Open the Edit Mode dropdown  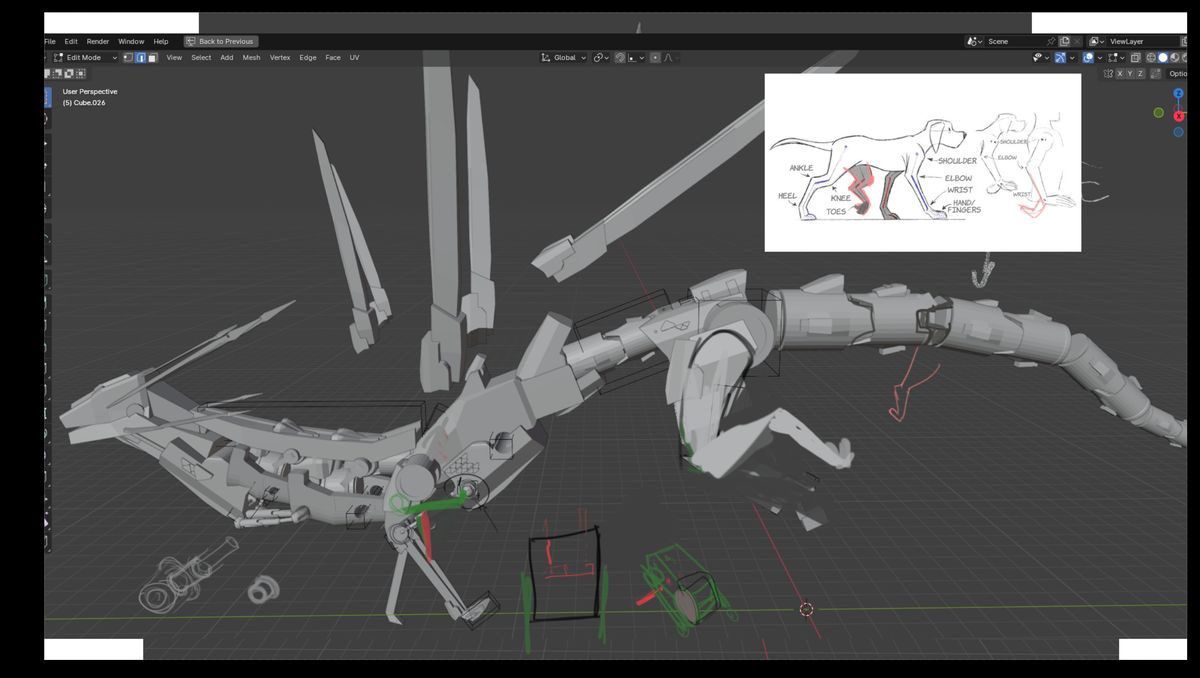pos(85,58)
